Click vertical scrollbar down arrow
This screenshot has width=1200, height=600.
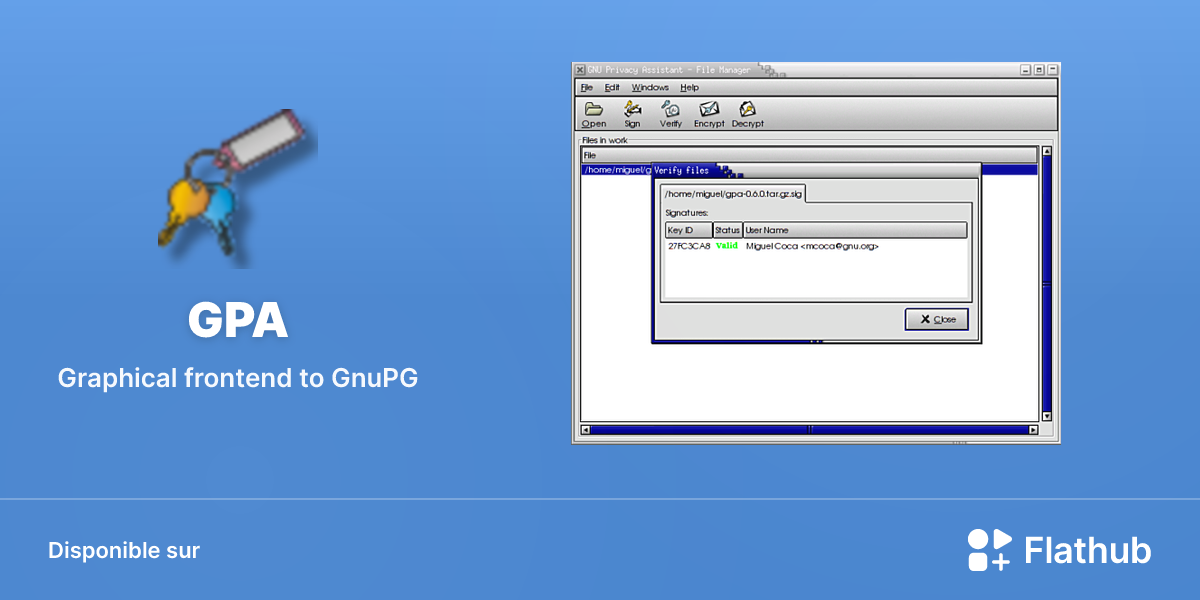[1047, 416]
